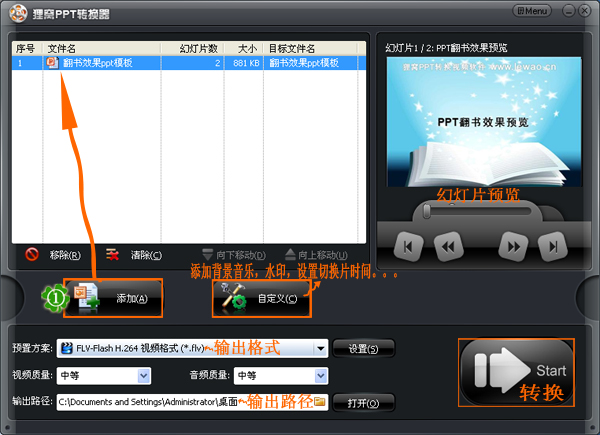The image size is (600, 435).
Task: Click the folder browse icon in path field
Action: pyautogui.click(x=320, y=402)
